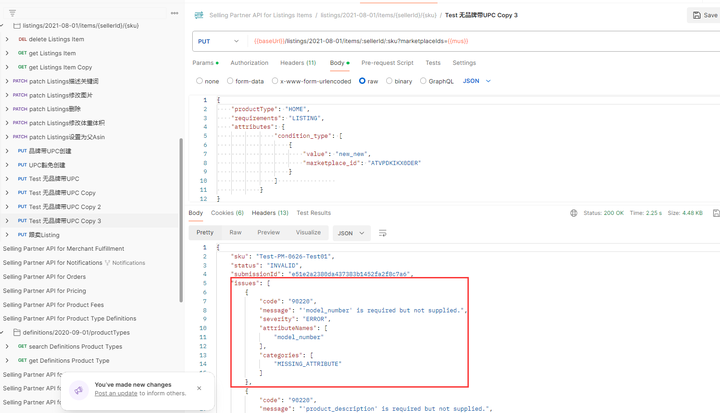Click the globe network icon near Status
Viewport: 720px width, 413px height.
tap(574, 213)
